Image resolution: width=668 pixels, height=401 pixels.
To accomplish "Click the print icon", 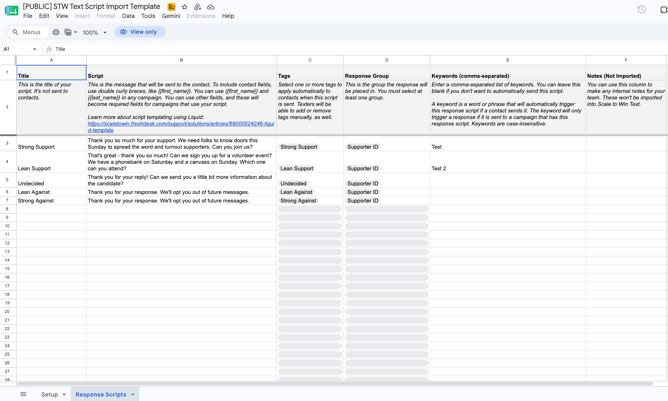I will coord(56,32).
